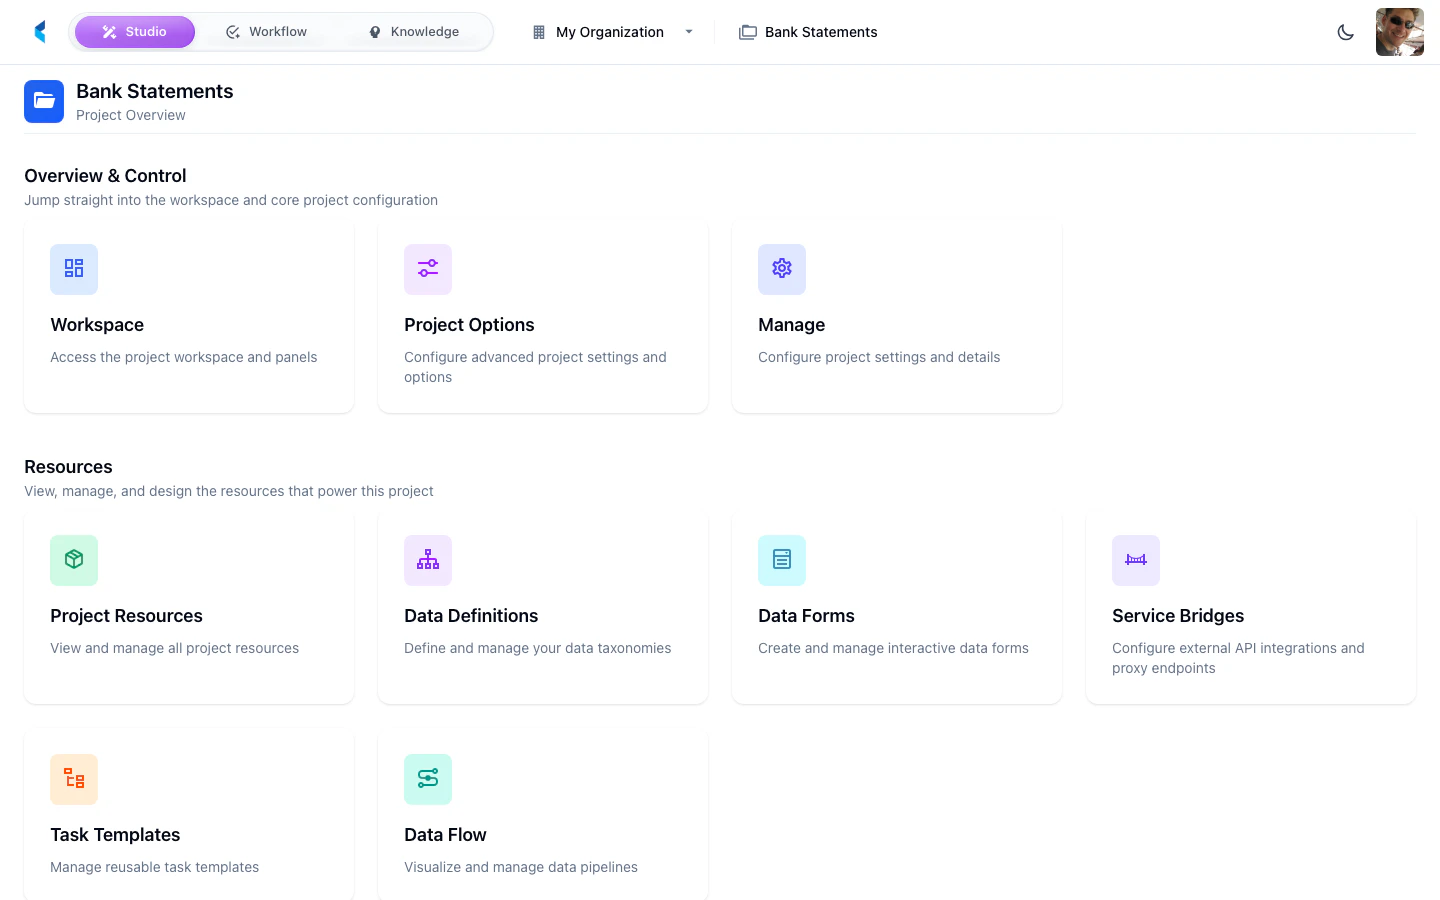The width and height of the screenshot is (1440, 900).
Task: Click the Data Forms document icon
Action: pos(782,560)
